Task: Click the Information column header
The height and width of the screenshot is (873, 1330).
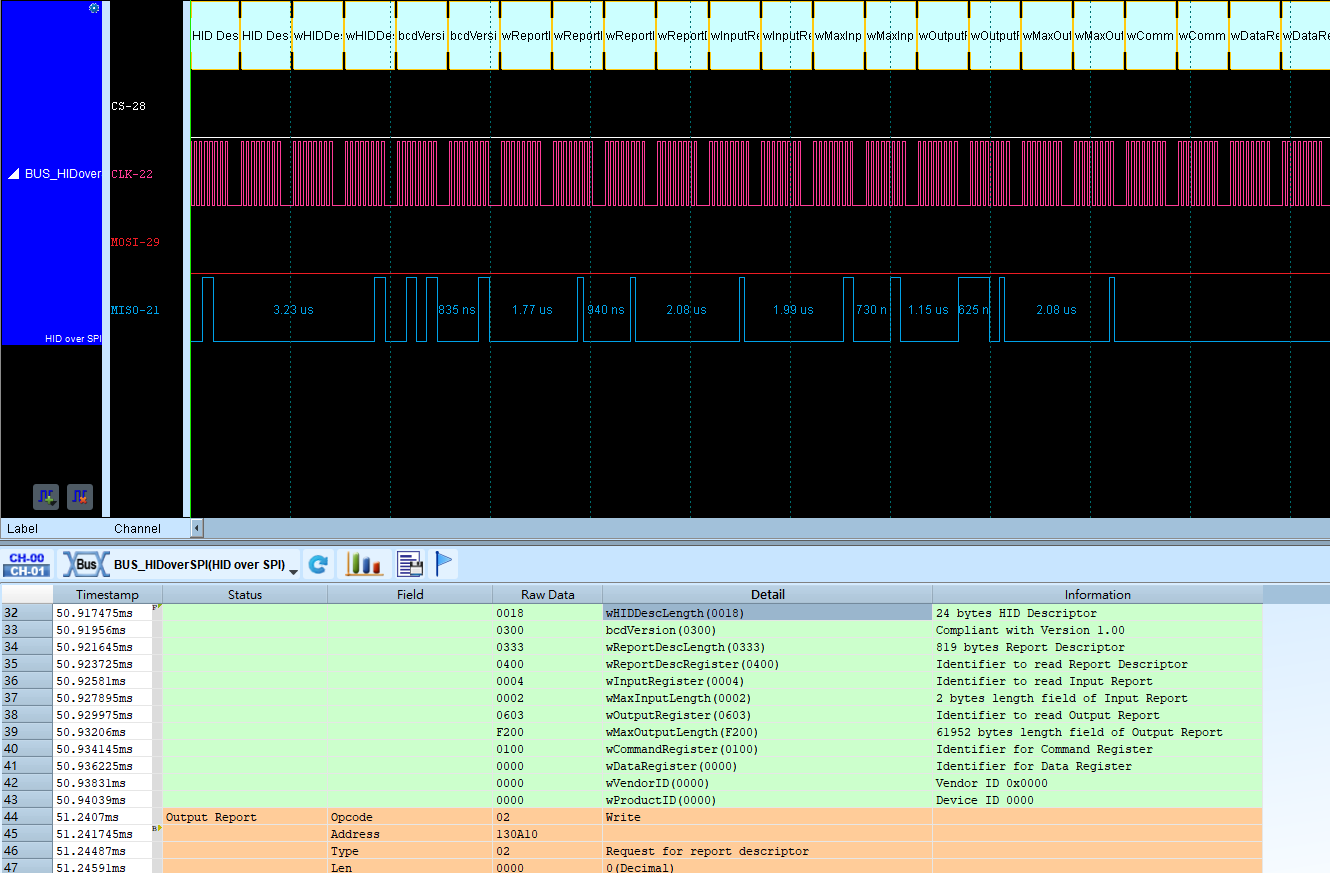Action: click(x=1098, y=594)
